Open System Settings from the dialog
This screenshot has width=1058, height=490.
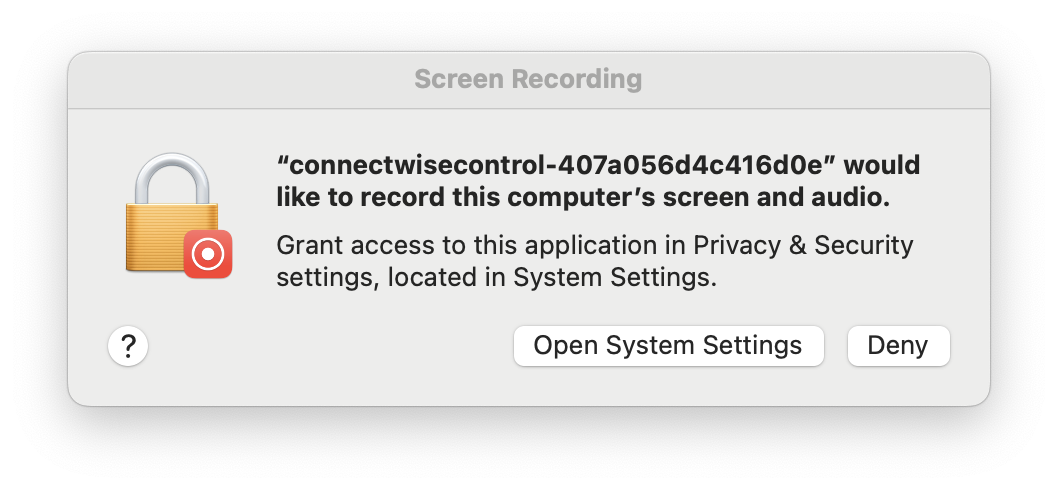pyautogui.click(x=668, y=346)
